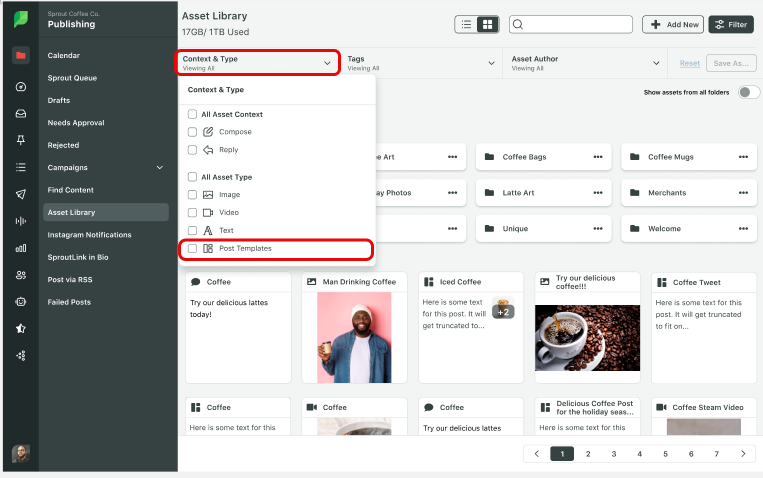763x478 pixels.
Task: Open Coffee Mugs folder options menu
Action: pos(744,157)
